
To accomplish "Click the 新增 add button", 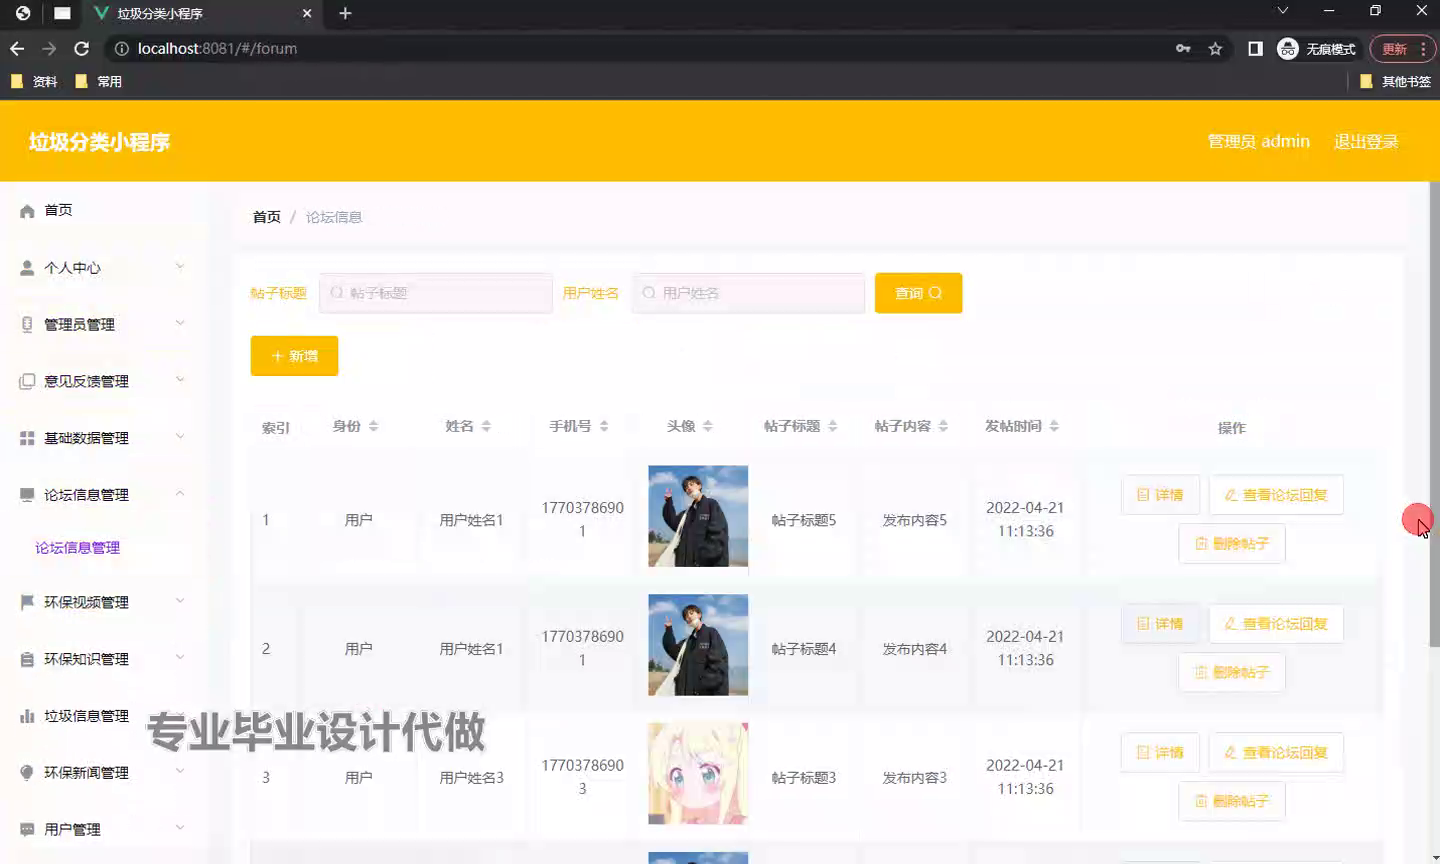I will [294, 356].
